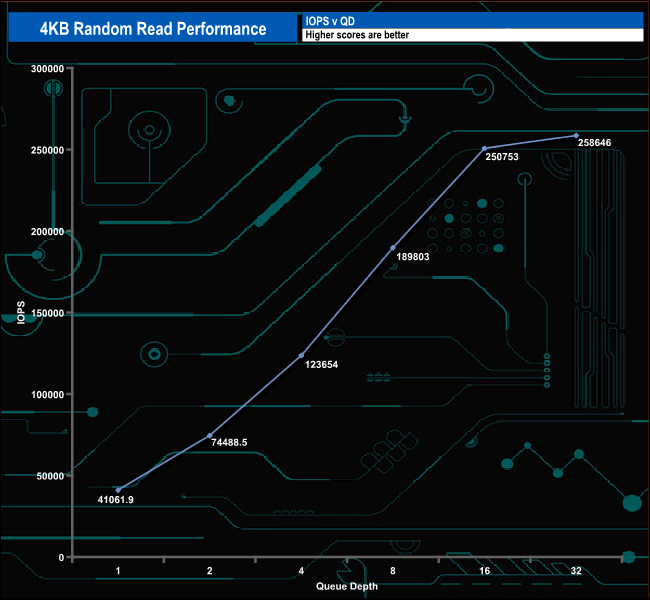
Task: Click the 300000 label on the y-axis
Action: click(x=47, y=68)
